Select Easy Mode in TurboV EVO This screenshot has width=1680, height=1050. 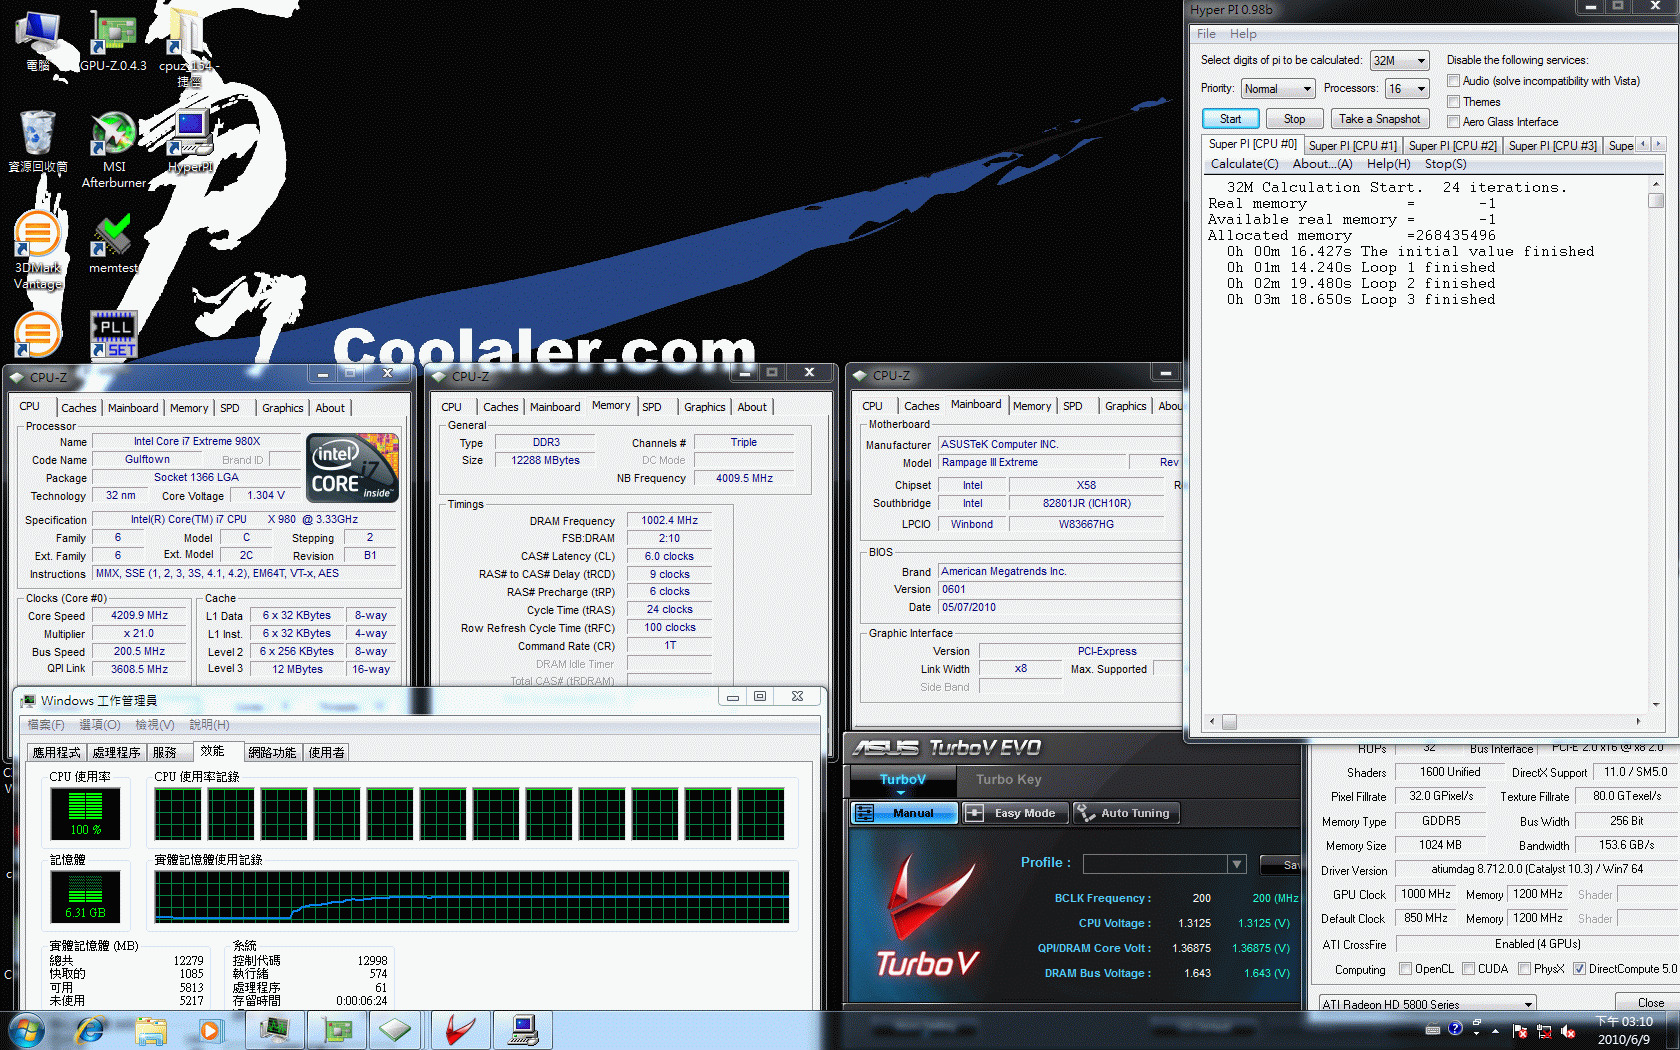[x=1015, y=813]
